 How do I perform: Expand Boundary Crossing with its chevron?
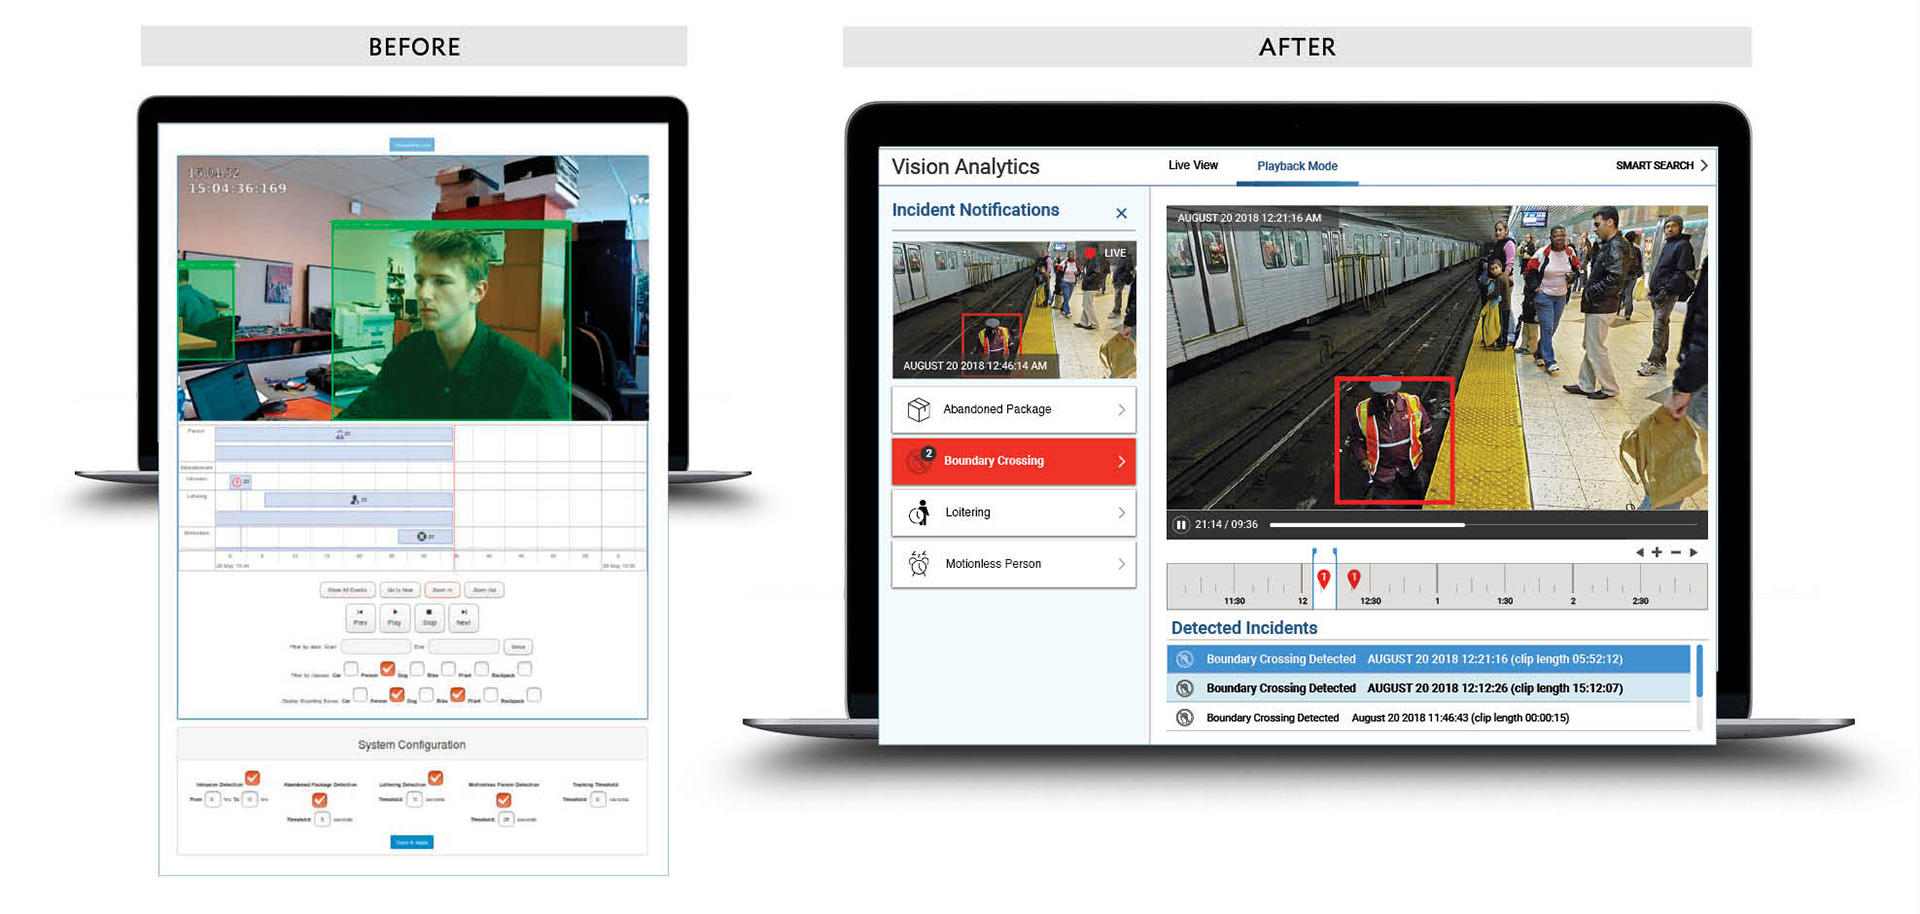(1121, 461)
